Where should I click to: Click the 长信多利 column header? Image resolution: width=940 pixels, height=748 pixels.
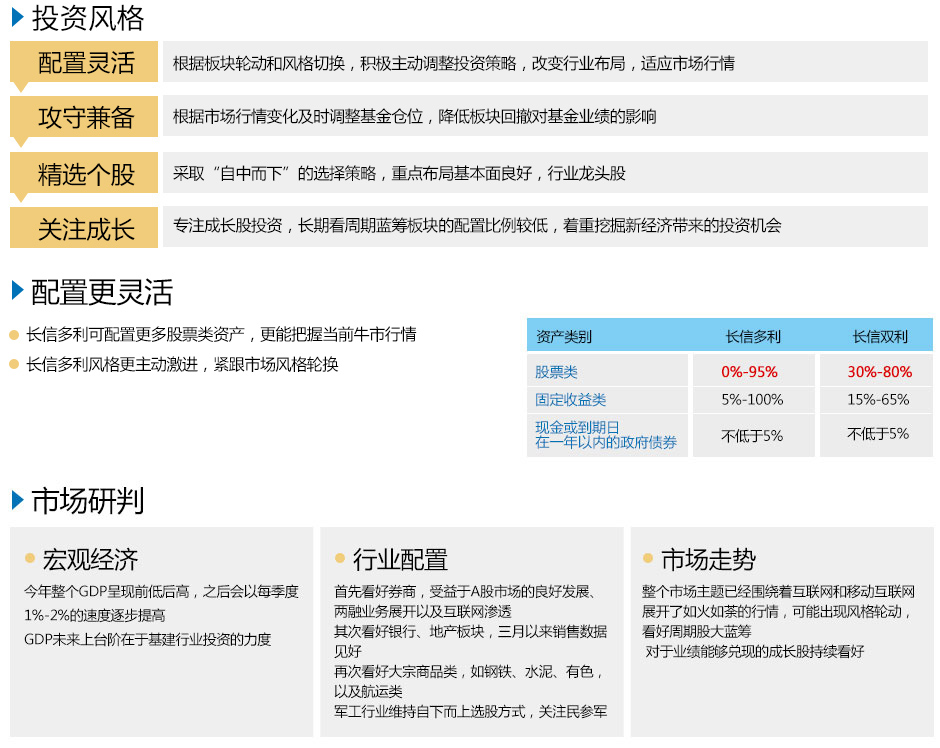[752, 336]
